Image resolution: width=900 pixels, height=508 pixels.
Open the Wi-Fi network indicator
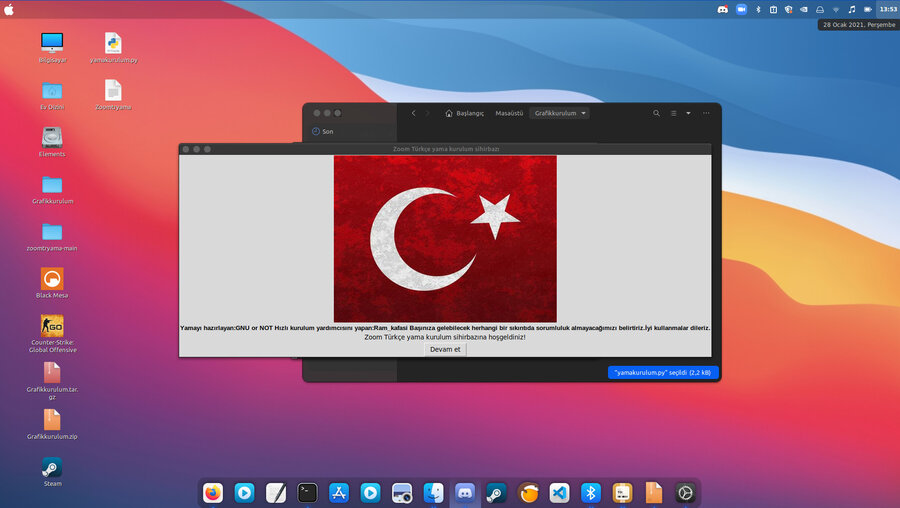click(x=836, y=9)
